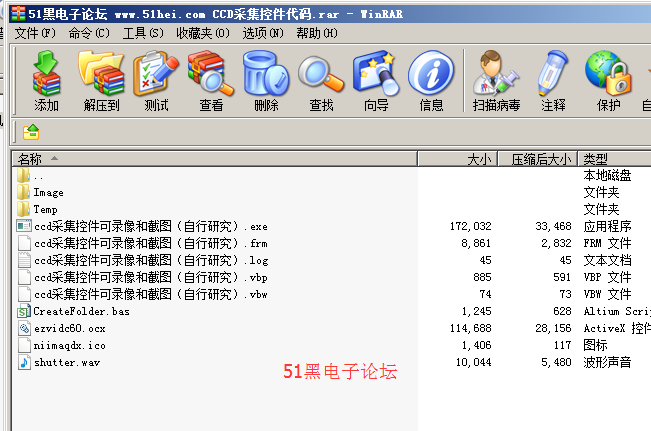Select 'ezvidc60.ocx' file name
This screenshot has height=431, width=651.
coord(69,328)
